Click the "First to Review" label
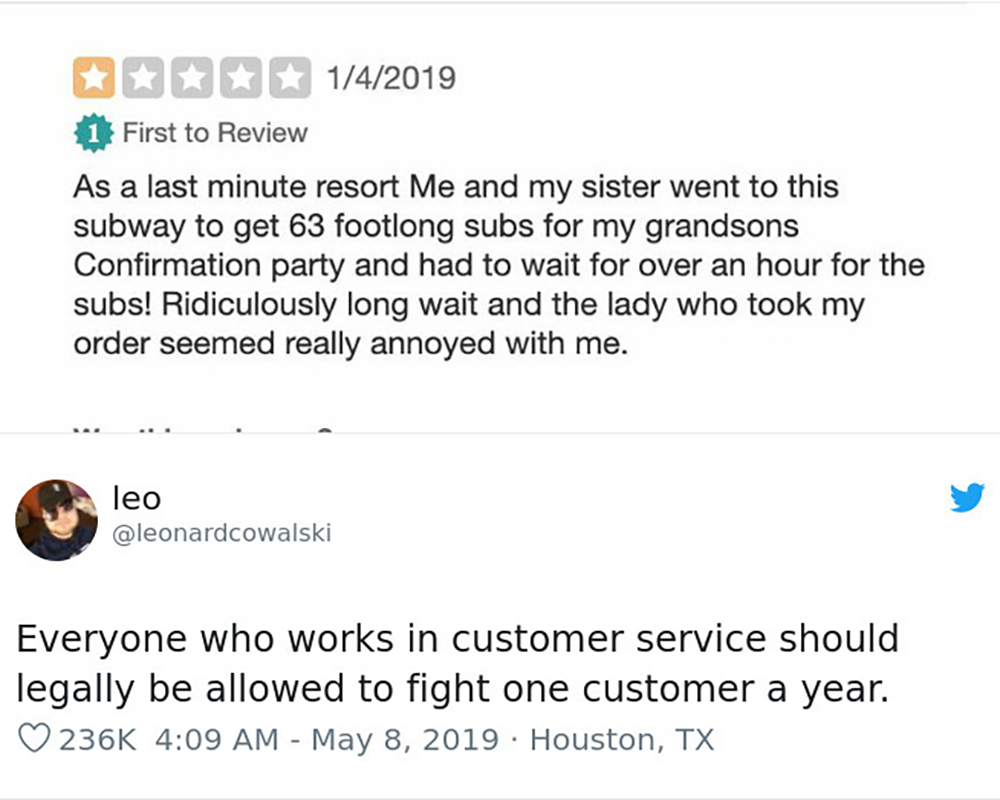This screenshot has width=1000, height=800. coord(215,133)
